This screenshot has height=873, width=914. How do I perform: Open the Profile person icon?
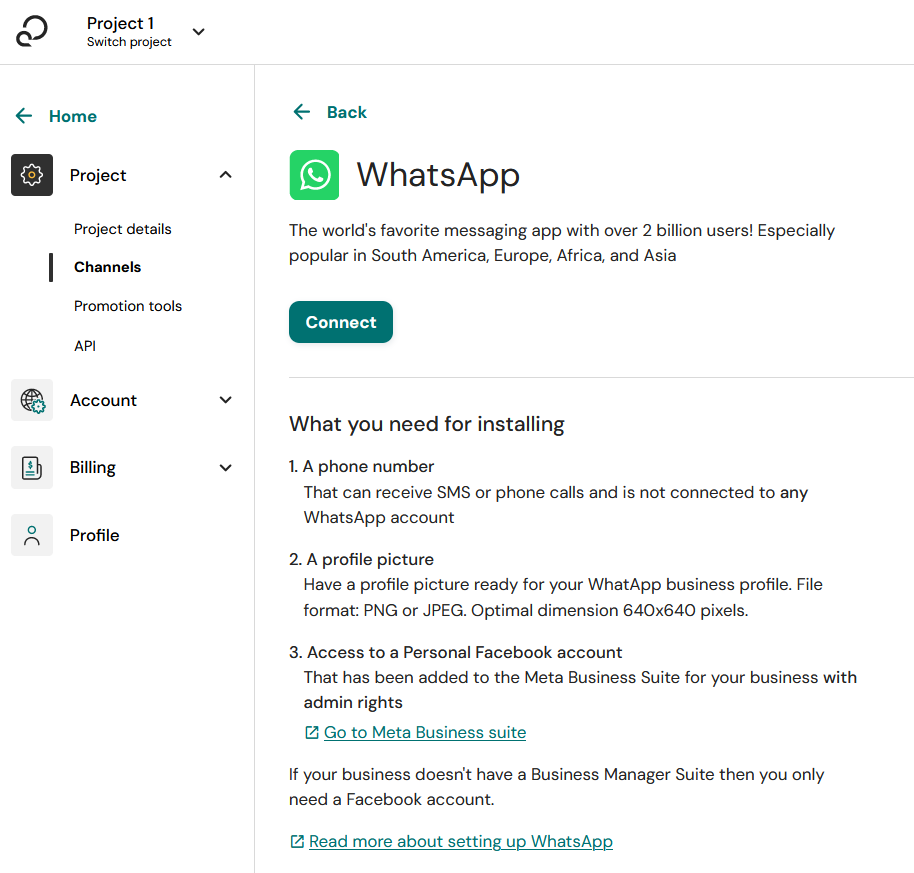[x=32, y=535]
